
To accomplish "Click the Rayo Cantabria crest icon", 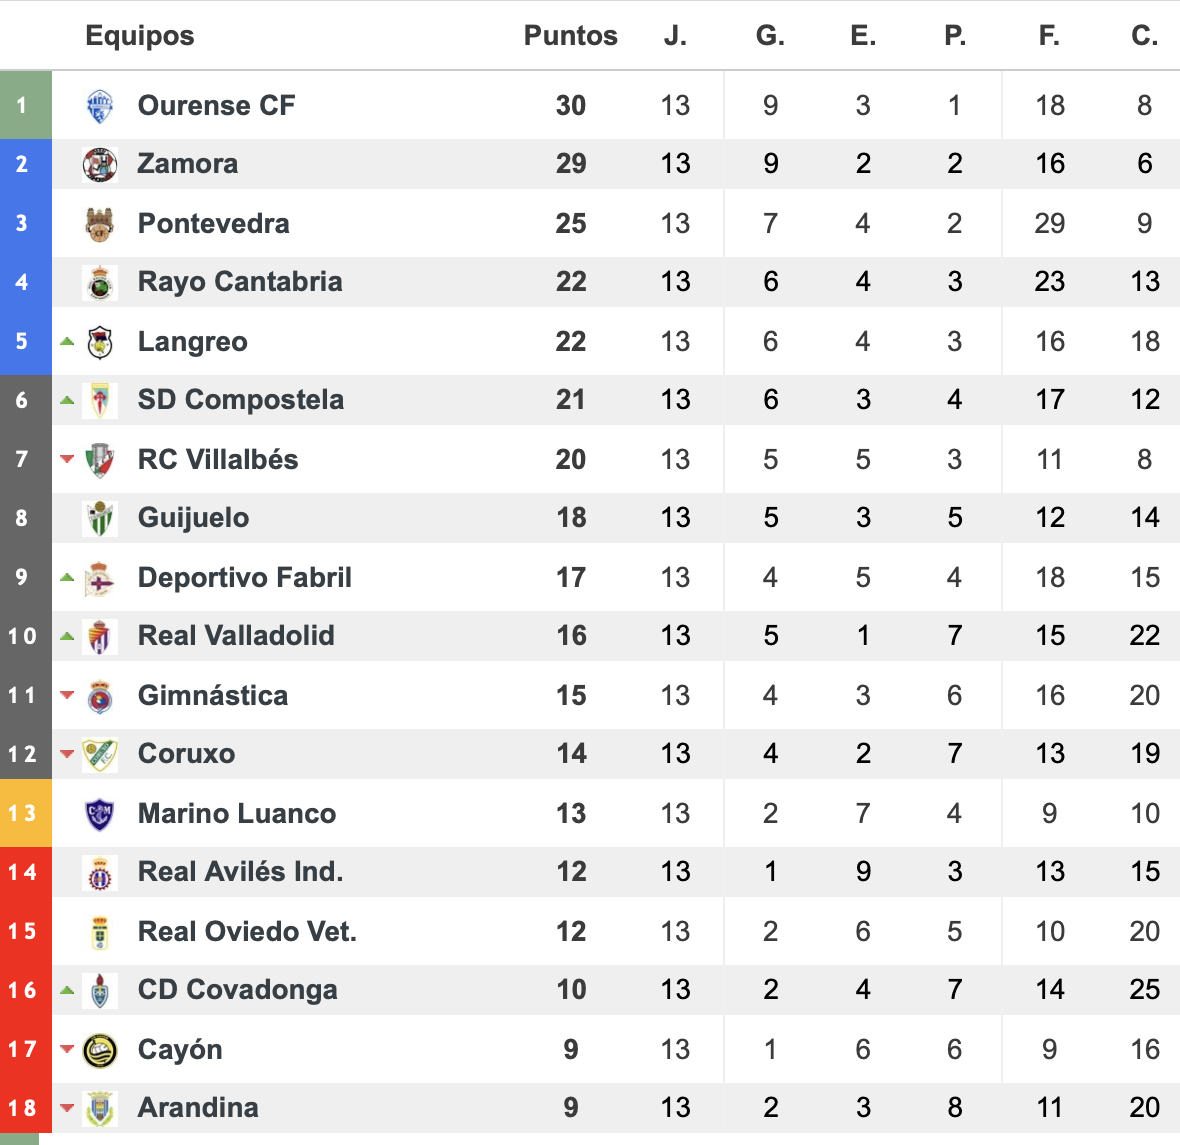I will click(100, 283).
